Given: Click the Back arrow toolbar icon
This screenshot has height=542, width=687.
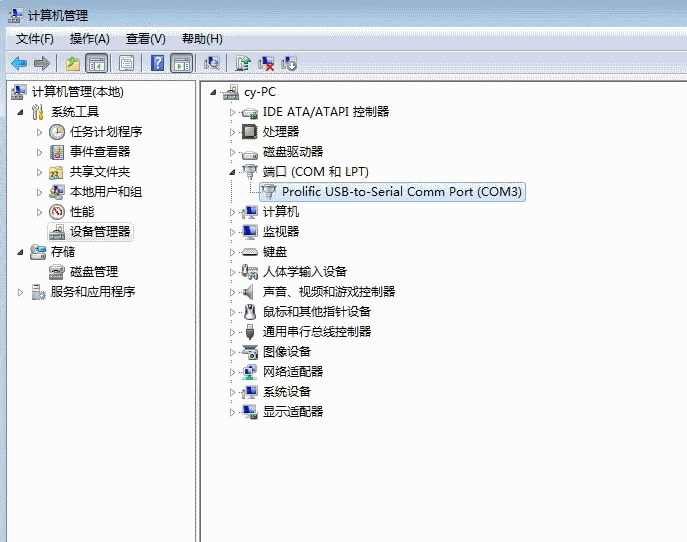Looking at the screenshot, I should [19, 64].
